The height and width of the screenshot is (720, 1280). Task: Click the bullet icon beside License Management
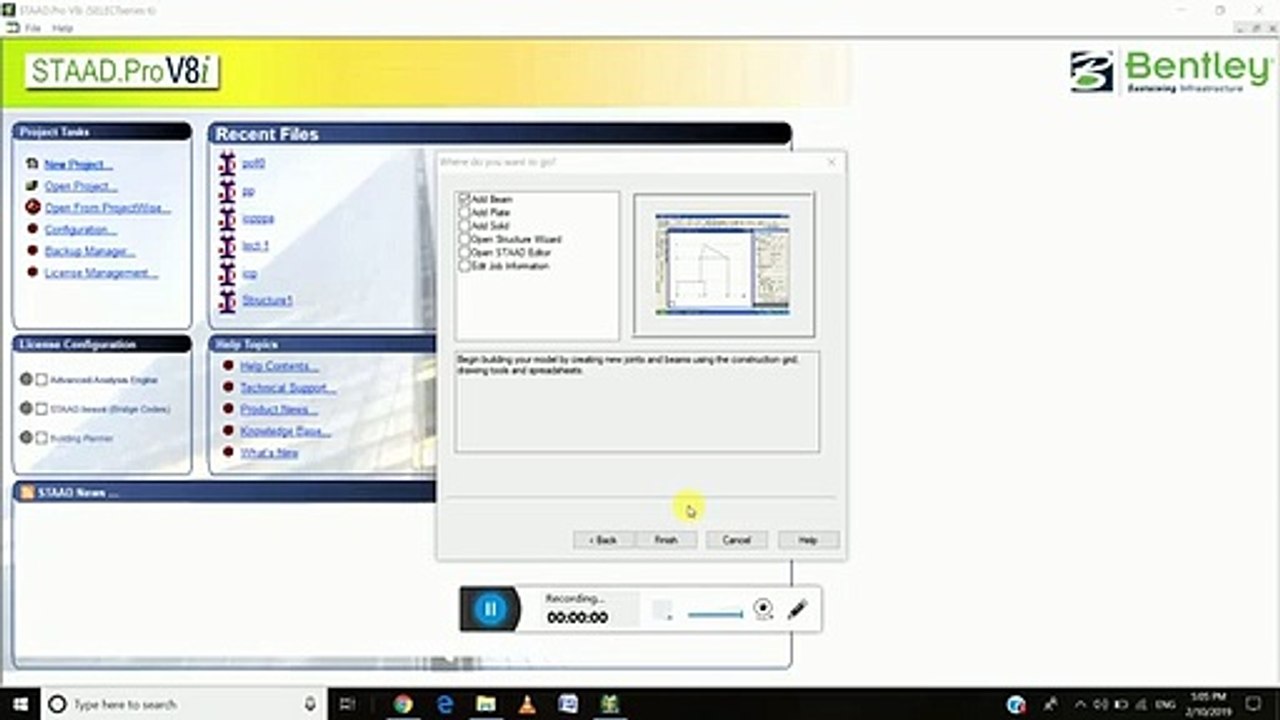[32, 273]
